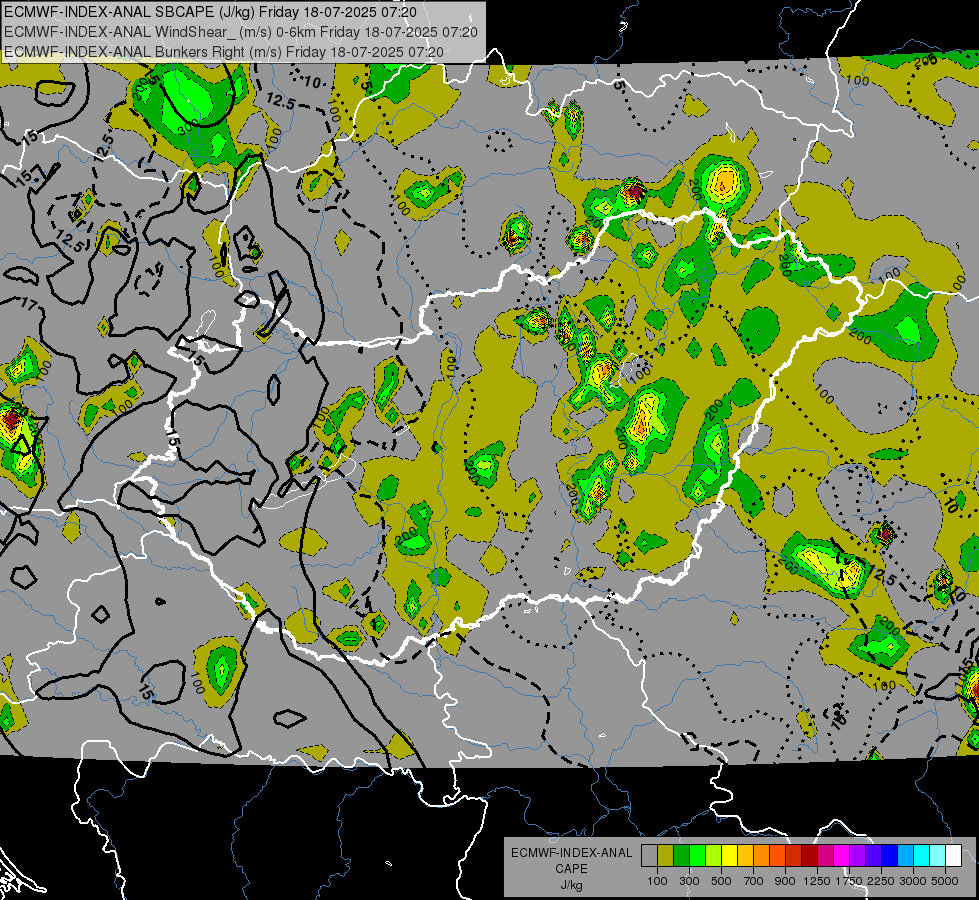Viewport: 979px width, 900px height.
Task: Pick the olive swatch in CAPE legend
Action: [666, 856]
